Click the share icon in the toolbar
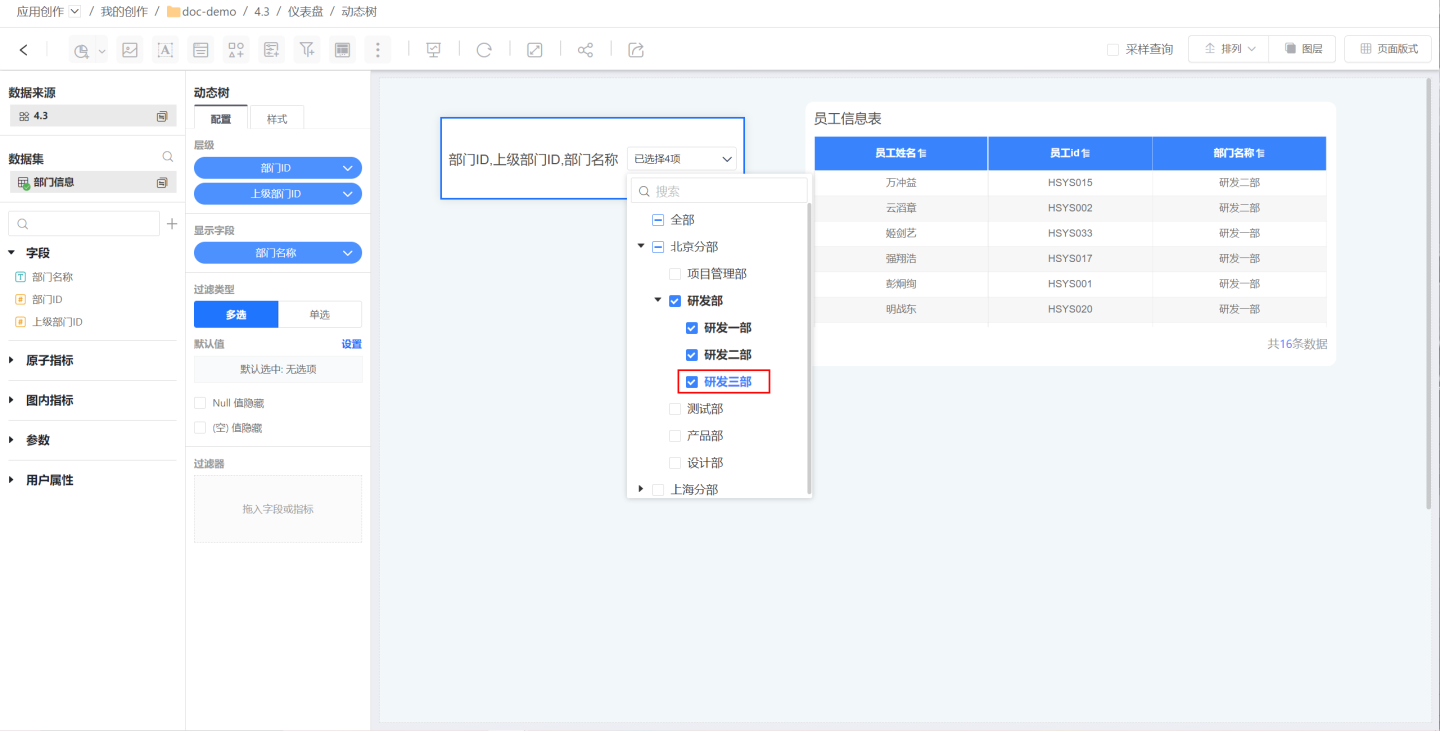1440x732 pixels. (x=586, y=50)
